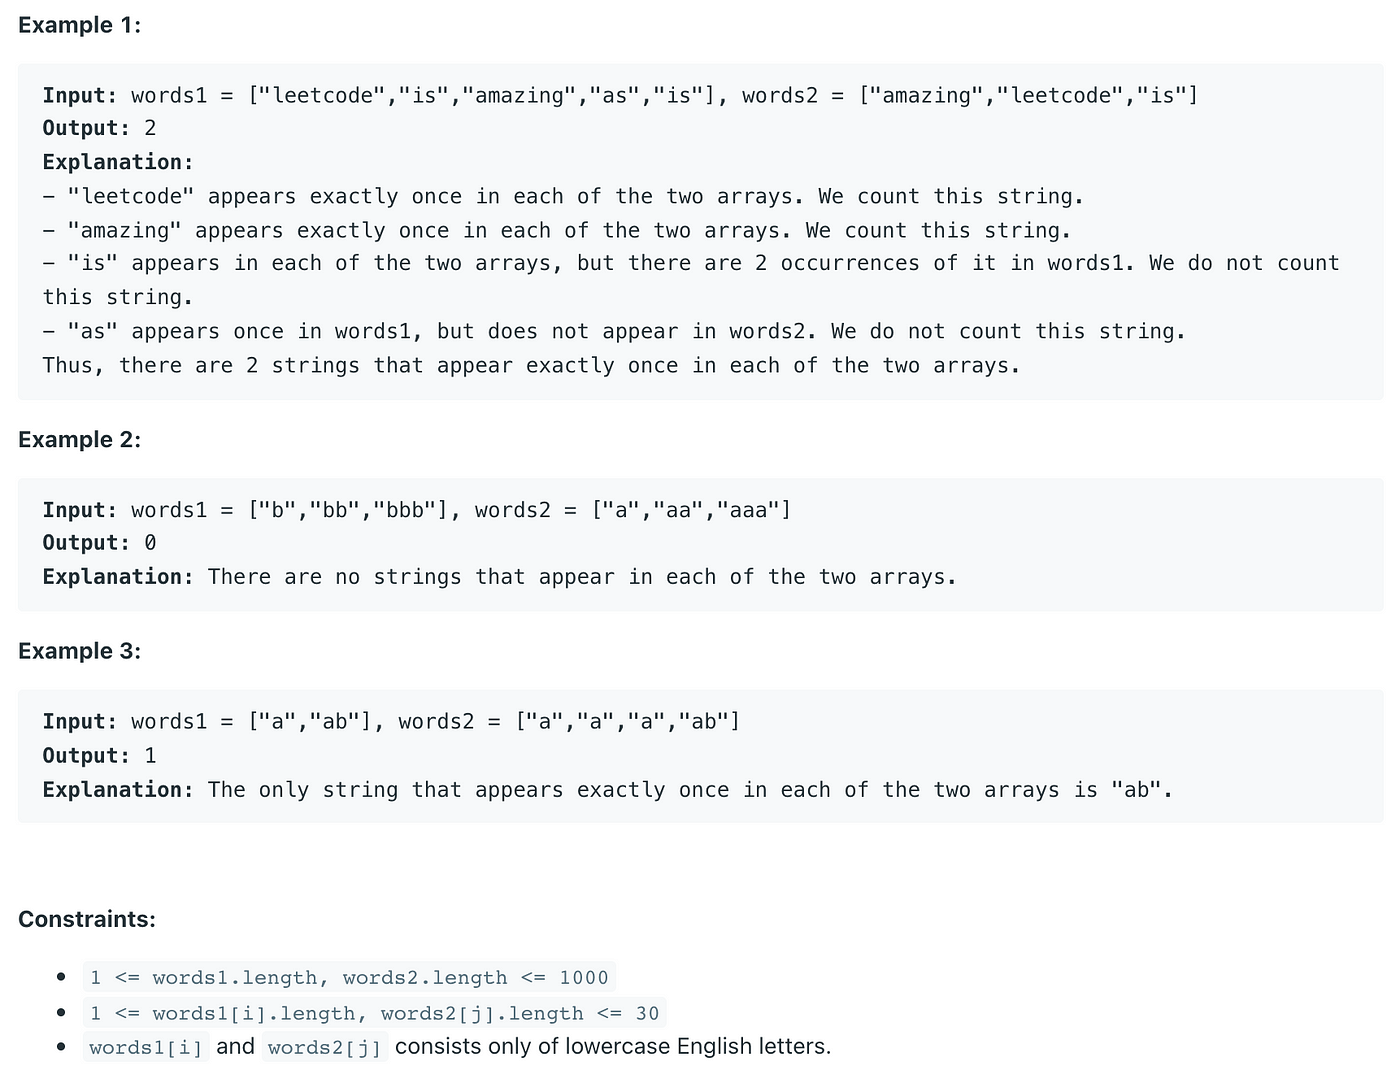Click the line about "amazing" appearing once

pyautogui.click(x=557, y=230)
